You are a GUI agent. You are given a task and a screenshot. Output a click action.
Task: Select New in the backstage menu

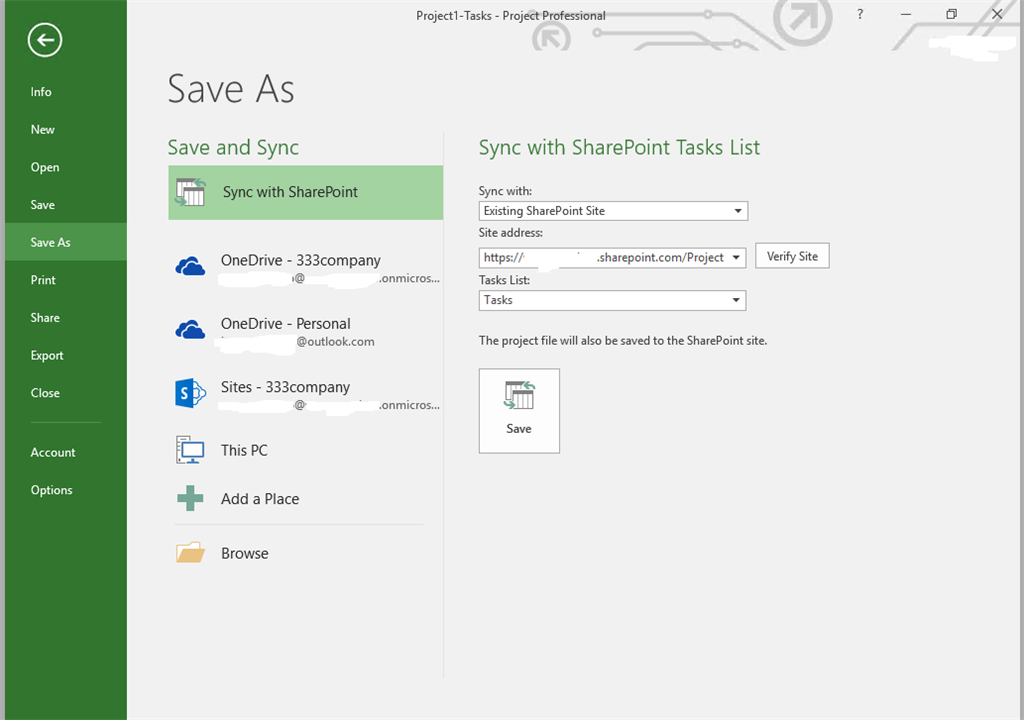coord(42,129)
